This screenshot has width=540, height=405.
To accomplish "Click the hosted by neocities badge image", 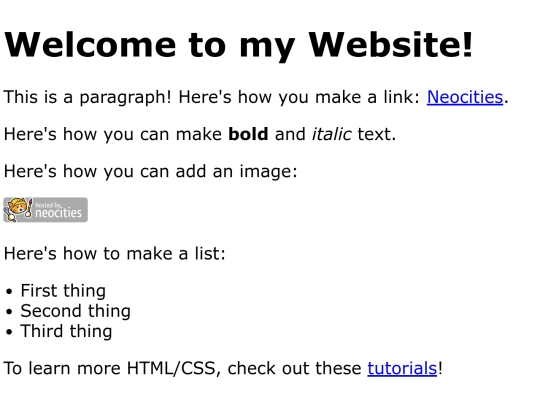I will (45, 210).
